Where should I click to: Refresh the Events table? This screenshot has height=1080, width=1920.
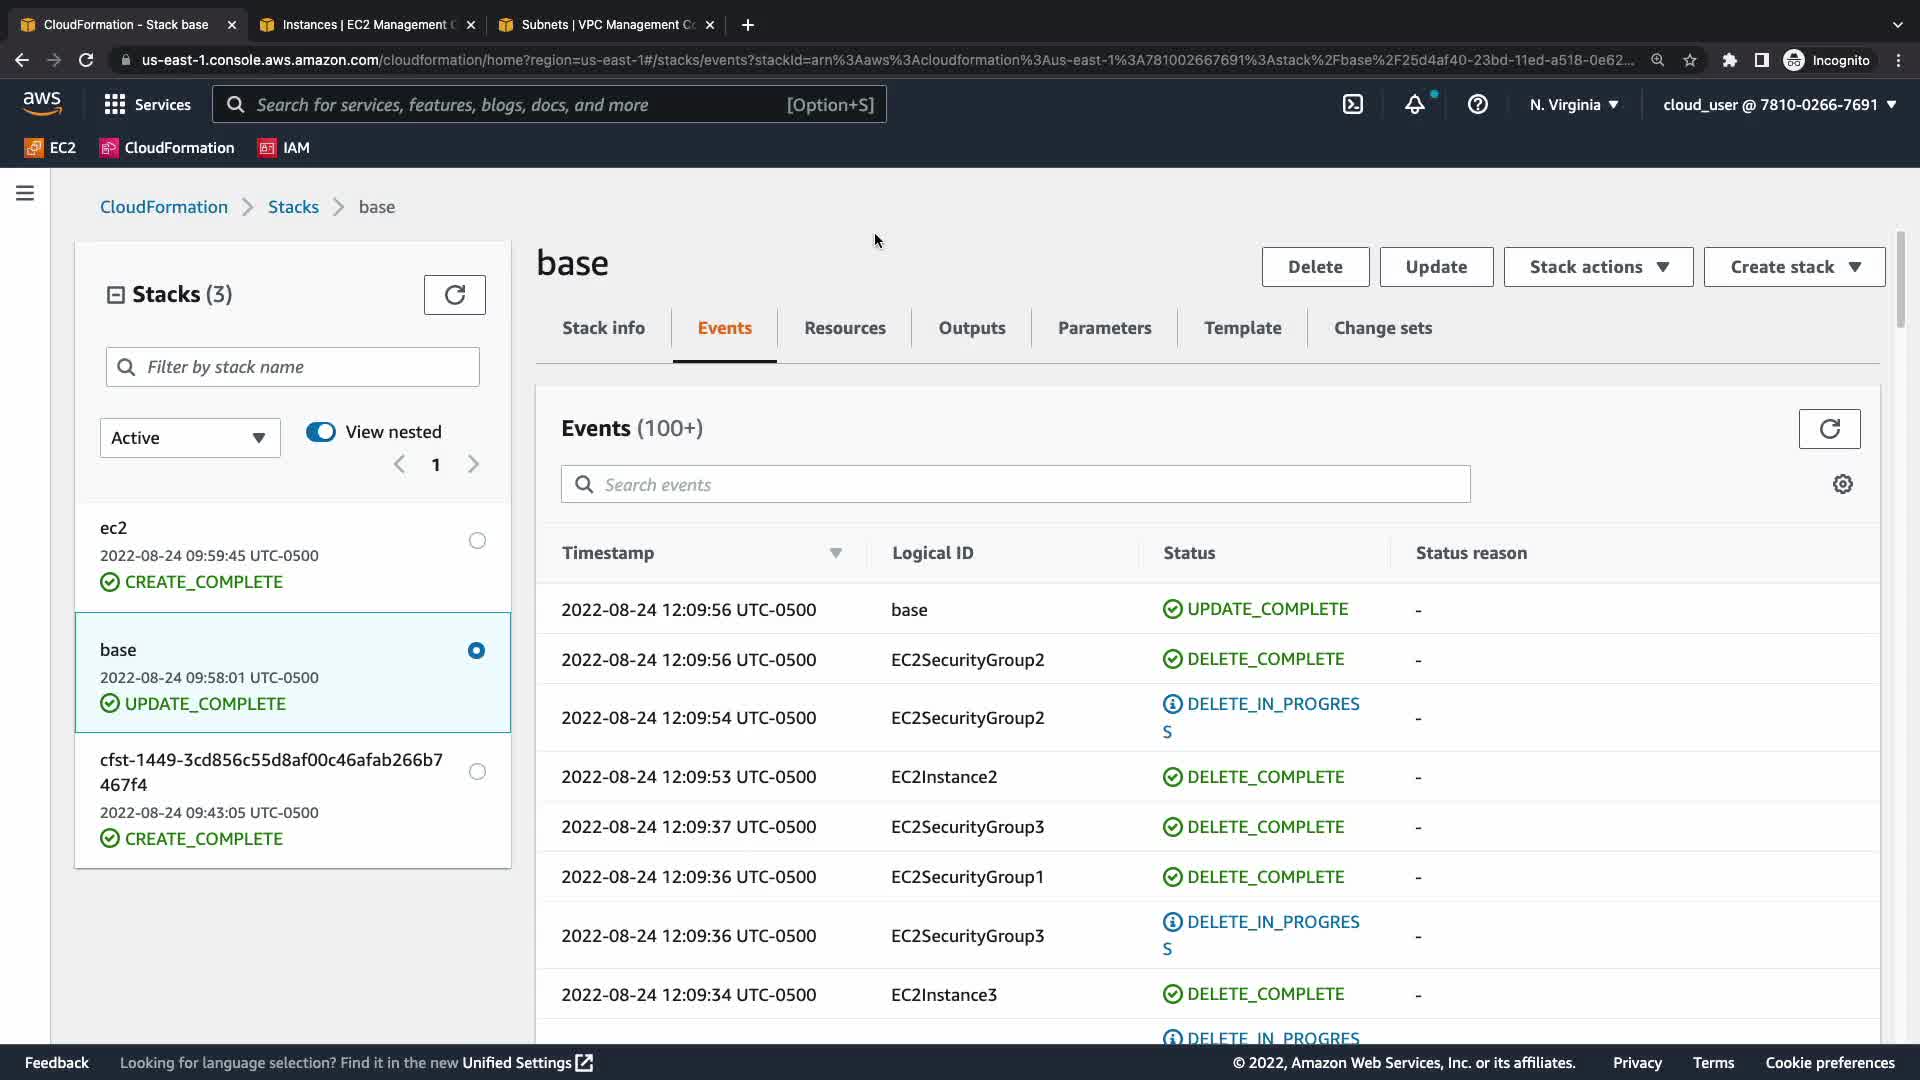pyautogui.click(x=1829, y=429)
